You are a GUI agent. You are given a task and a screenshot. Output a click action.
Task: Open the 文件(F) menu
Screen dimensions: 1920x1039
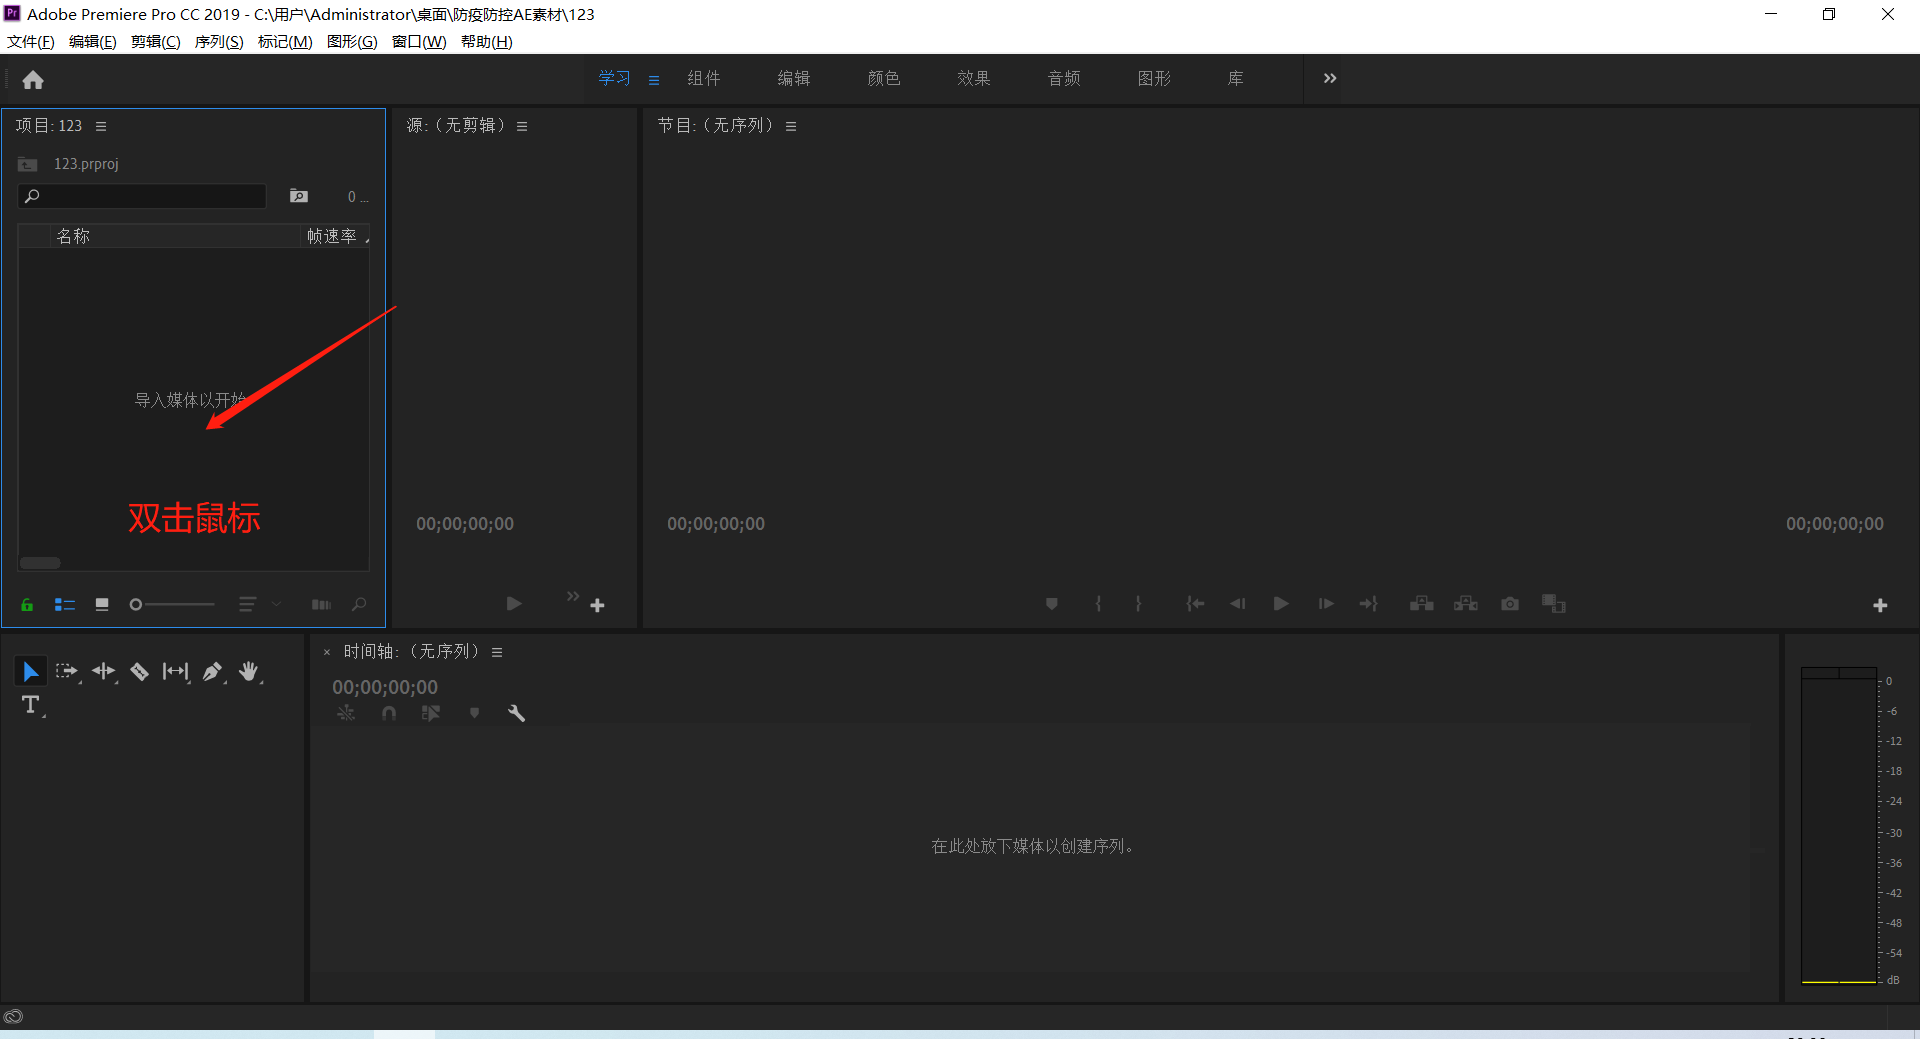[x=31, y=42]
